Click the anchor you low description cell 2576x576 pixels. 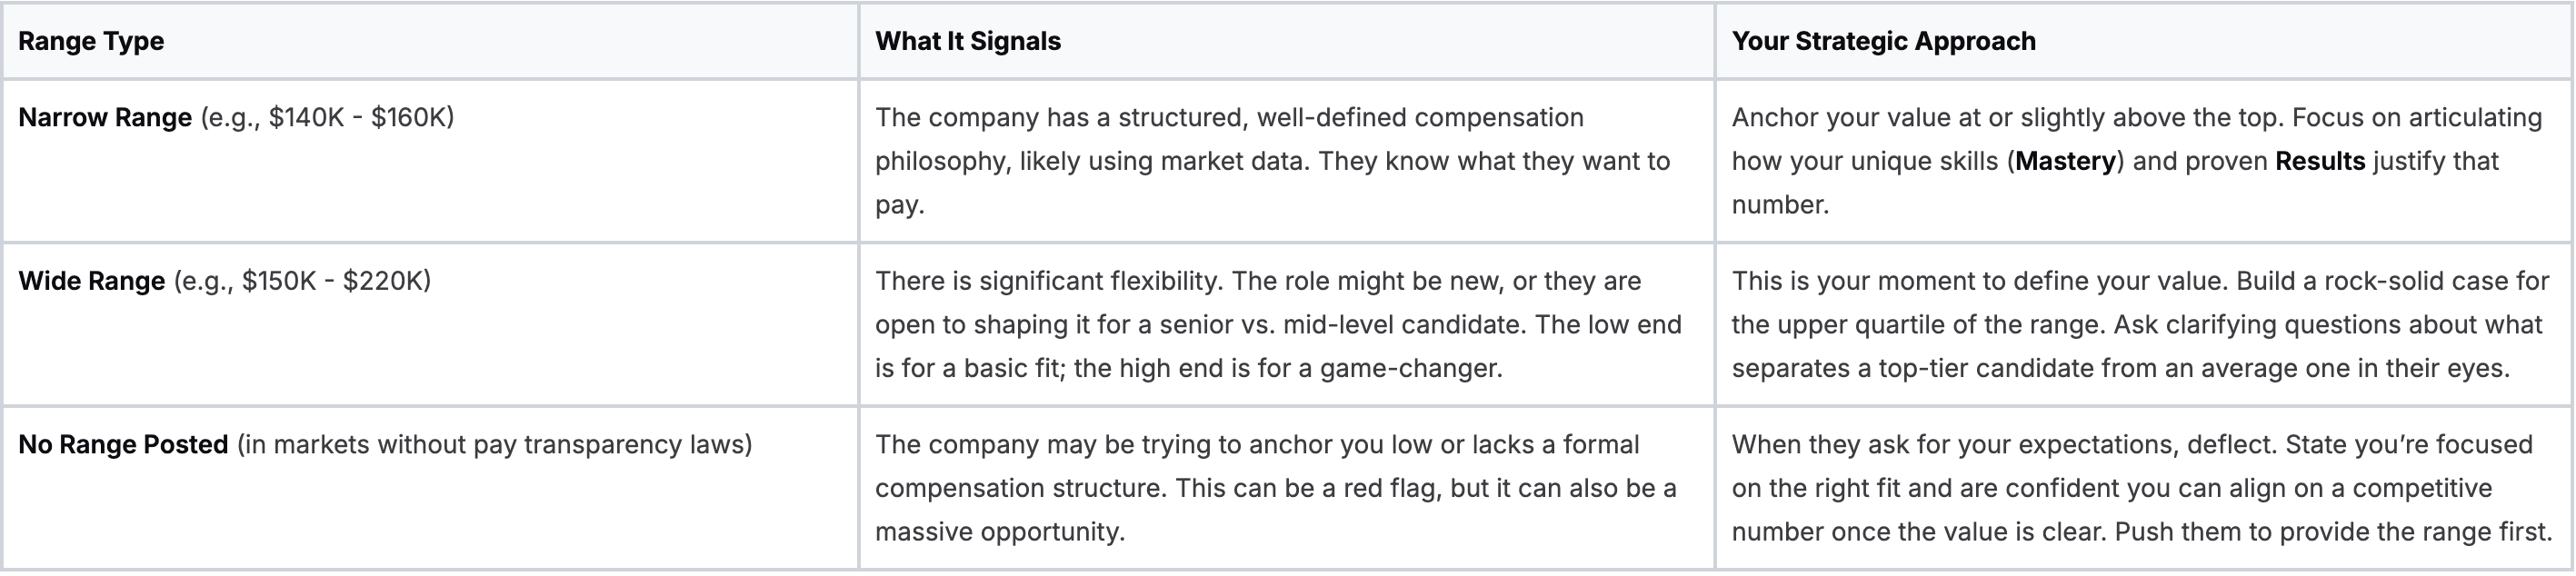(1275, 488)
